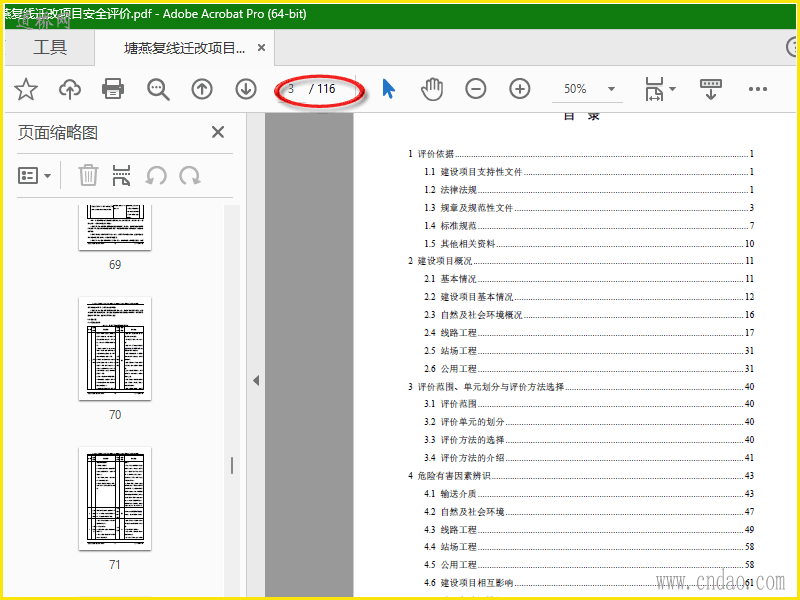Click the extract pages icon in thumbnails panel
The image size is (800, 600).
[121, 176]
